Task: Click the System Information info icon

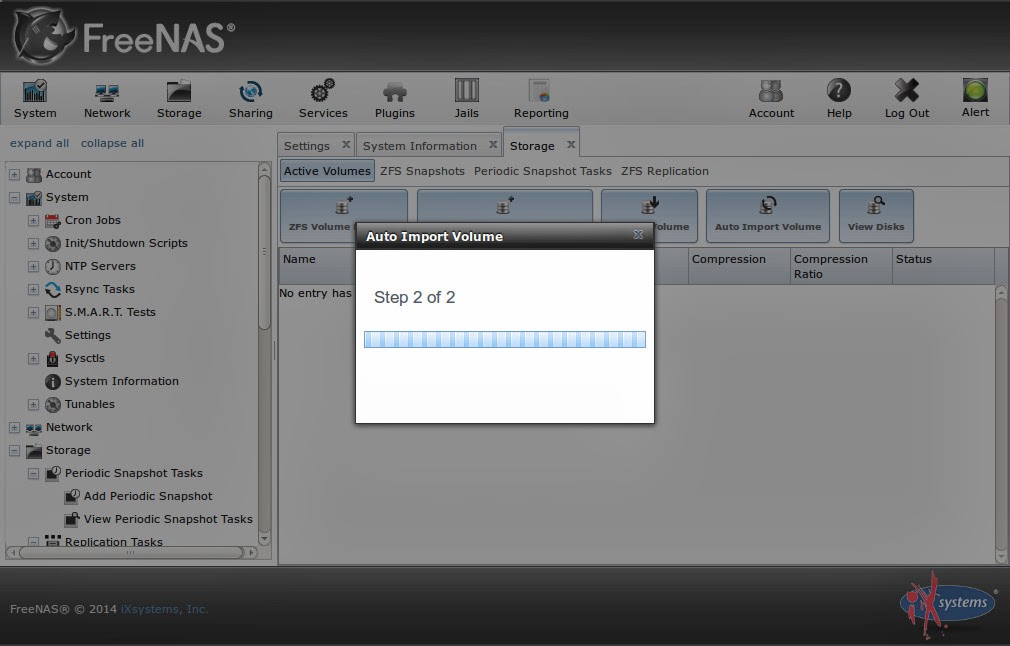Action: tap(53, 382)
